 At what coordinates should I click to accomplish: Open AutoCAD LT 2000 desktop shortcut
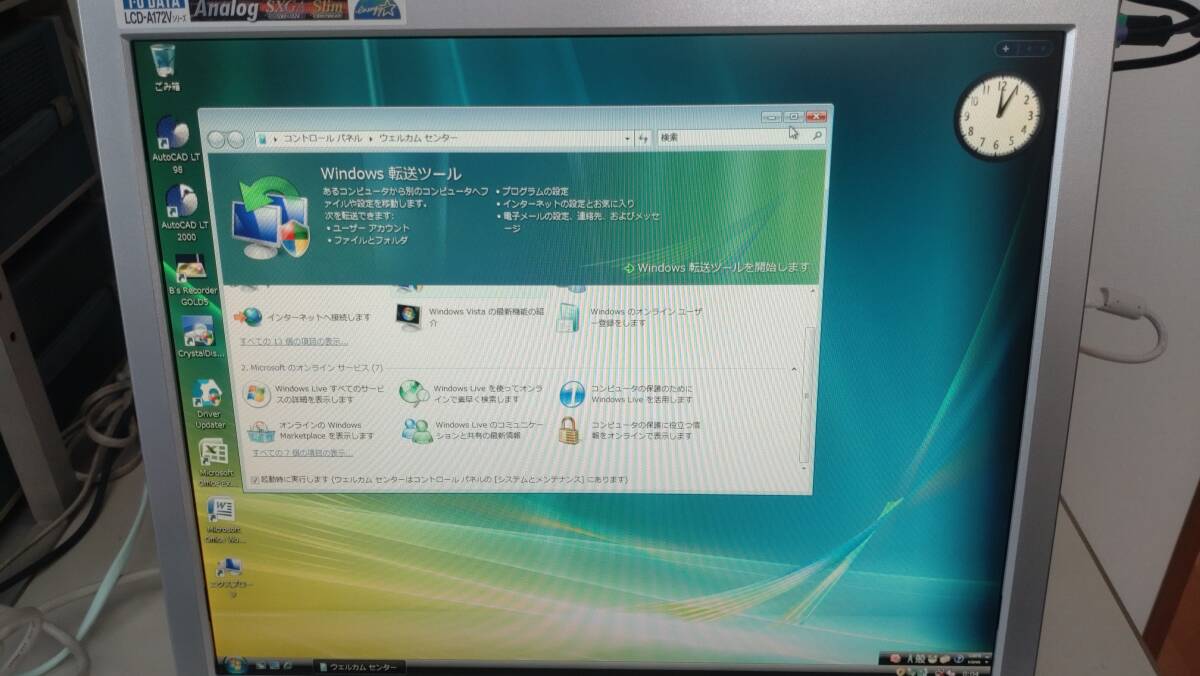coord(184,214)
